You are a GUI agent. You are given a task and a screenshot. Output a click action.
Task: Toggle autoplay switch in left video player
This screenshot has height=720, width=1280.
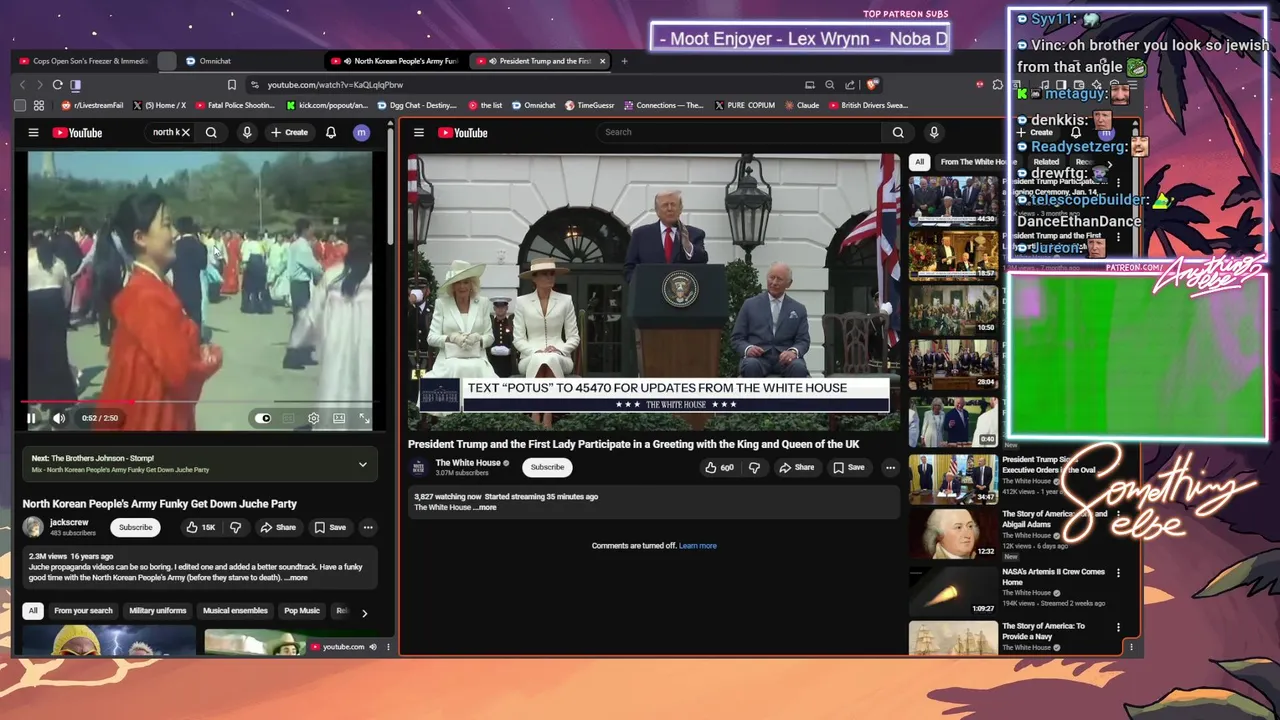pyautogui.click(x=262, y=418)
